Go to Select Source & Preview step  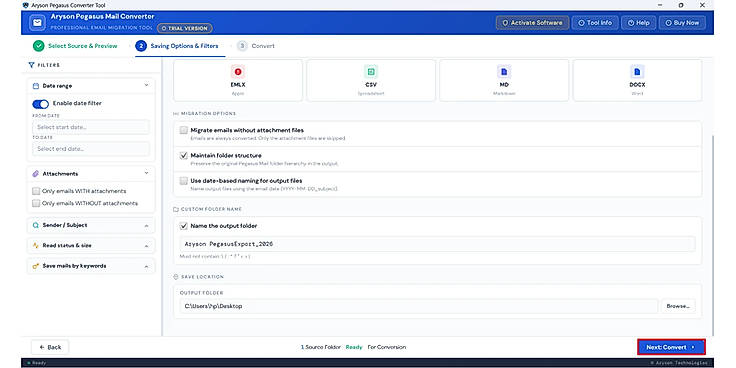75,46
